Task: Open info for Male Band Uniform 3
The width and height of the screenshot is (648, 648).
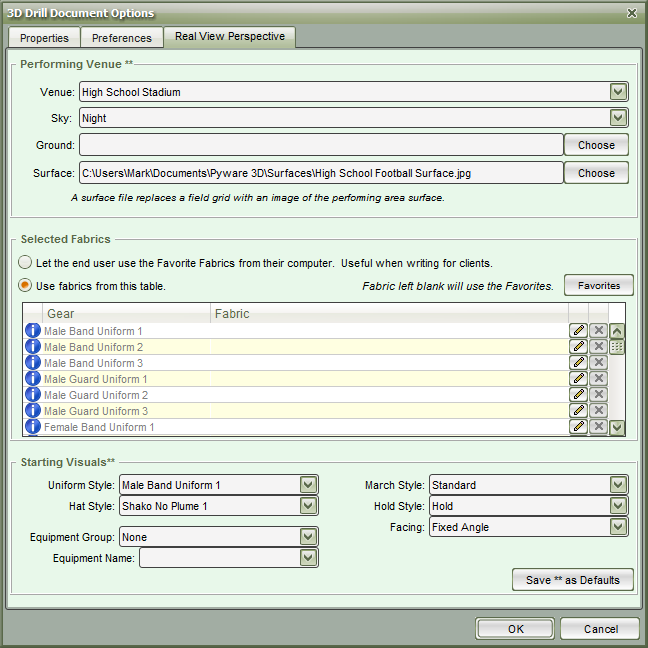Action: click(x=33, y=362)
